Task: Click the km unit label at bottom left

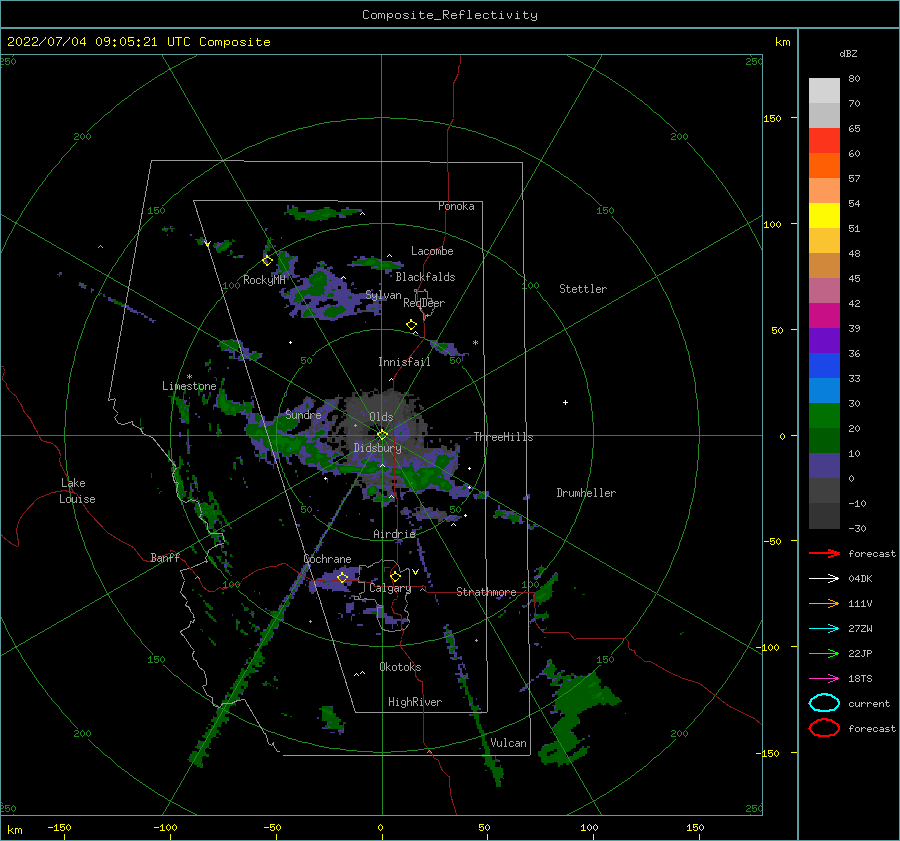Action: 14,830
